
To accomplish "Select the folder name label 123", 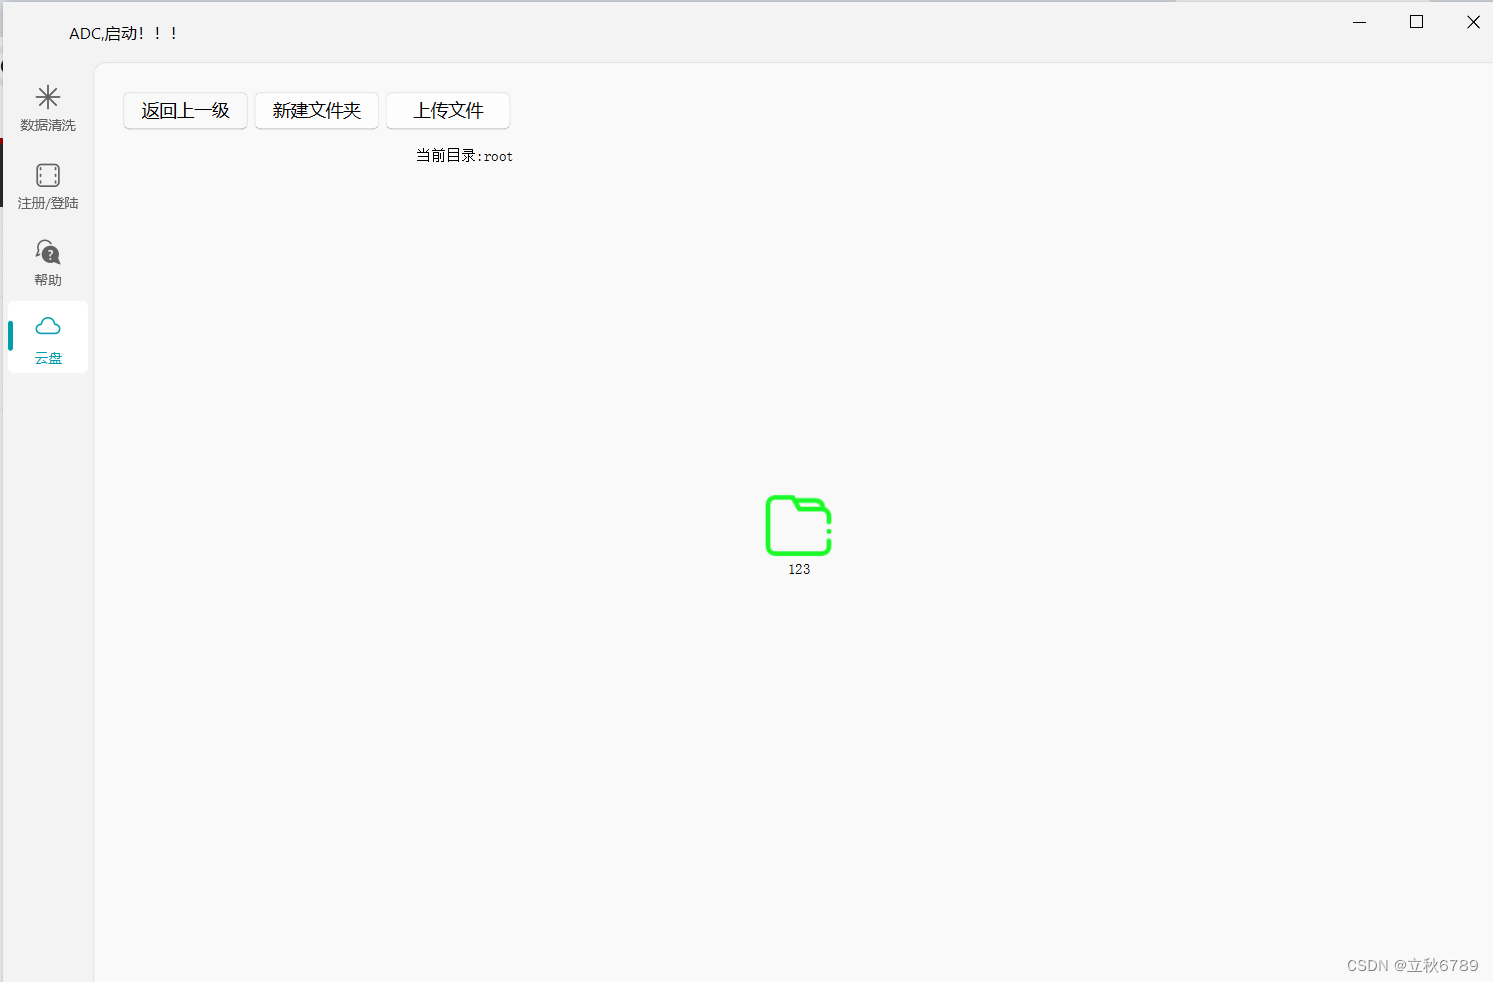I will tap(798, 569).
